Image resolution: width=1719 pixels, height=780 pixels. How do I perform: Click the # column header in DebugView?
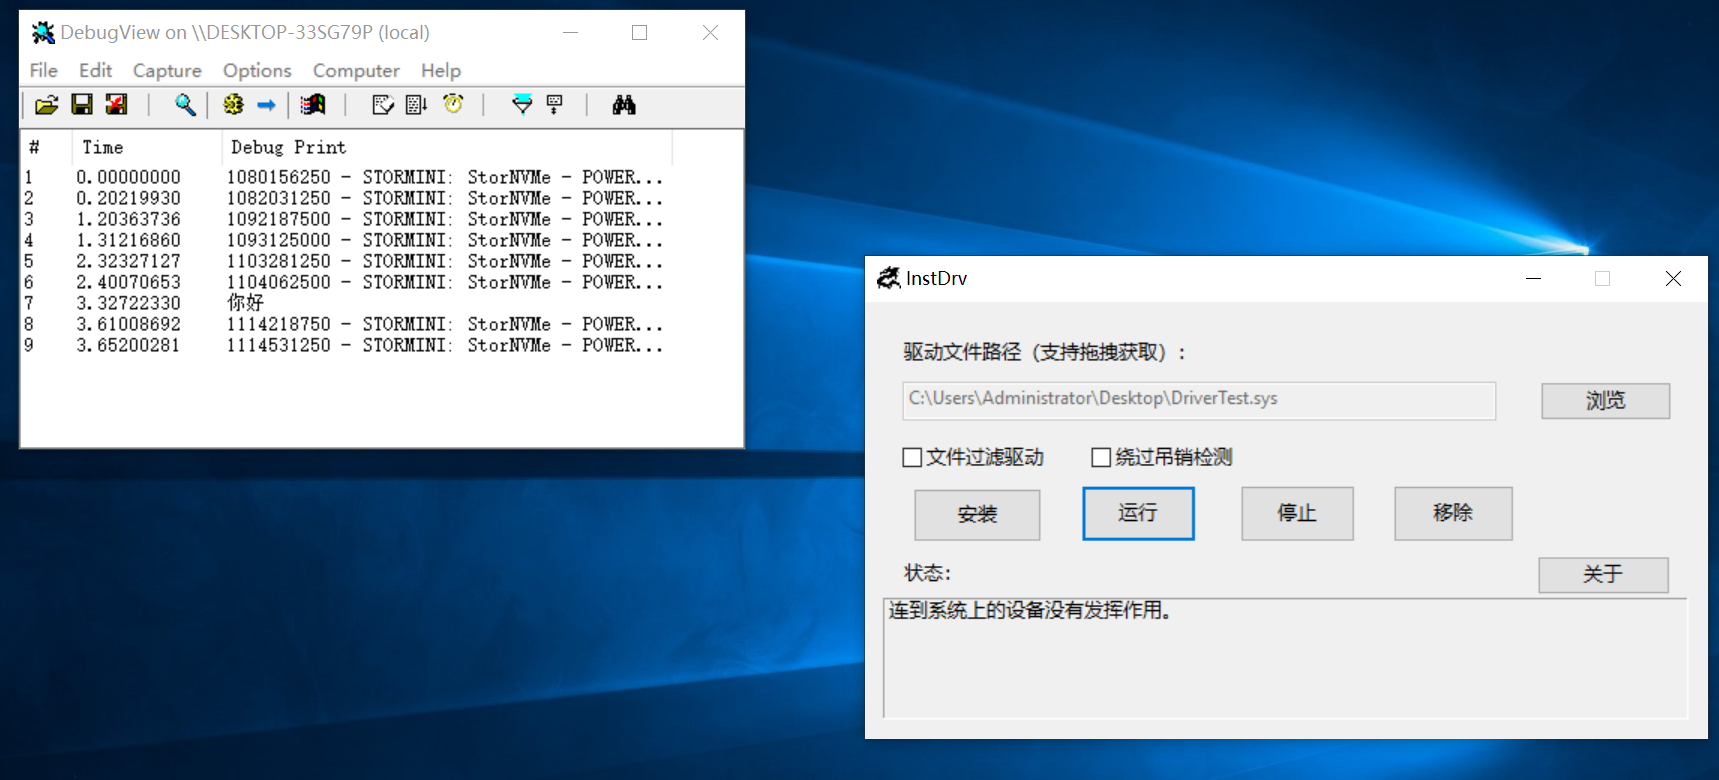coord(46,147)
